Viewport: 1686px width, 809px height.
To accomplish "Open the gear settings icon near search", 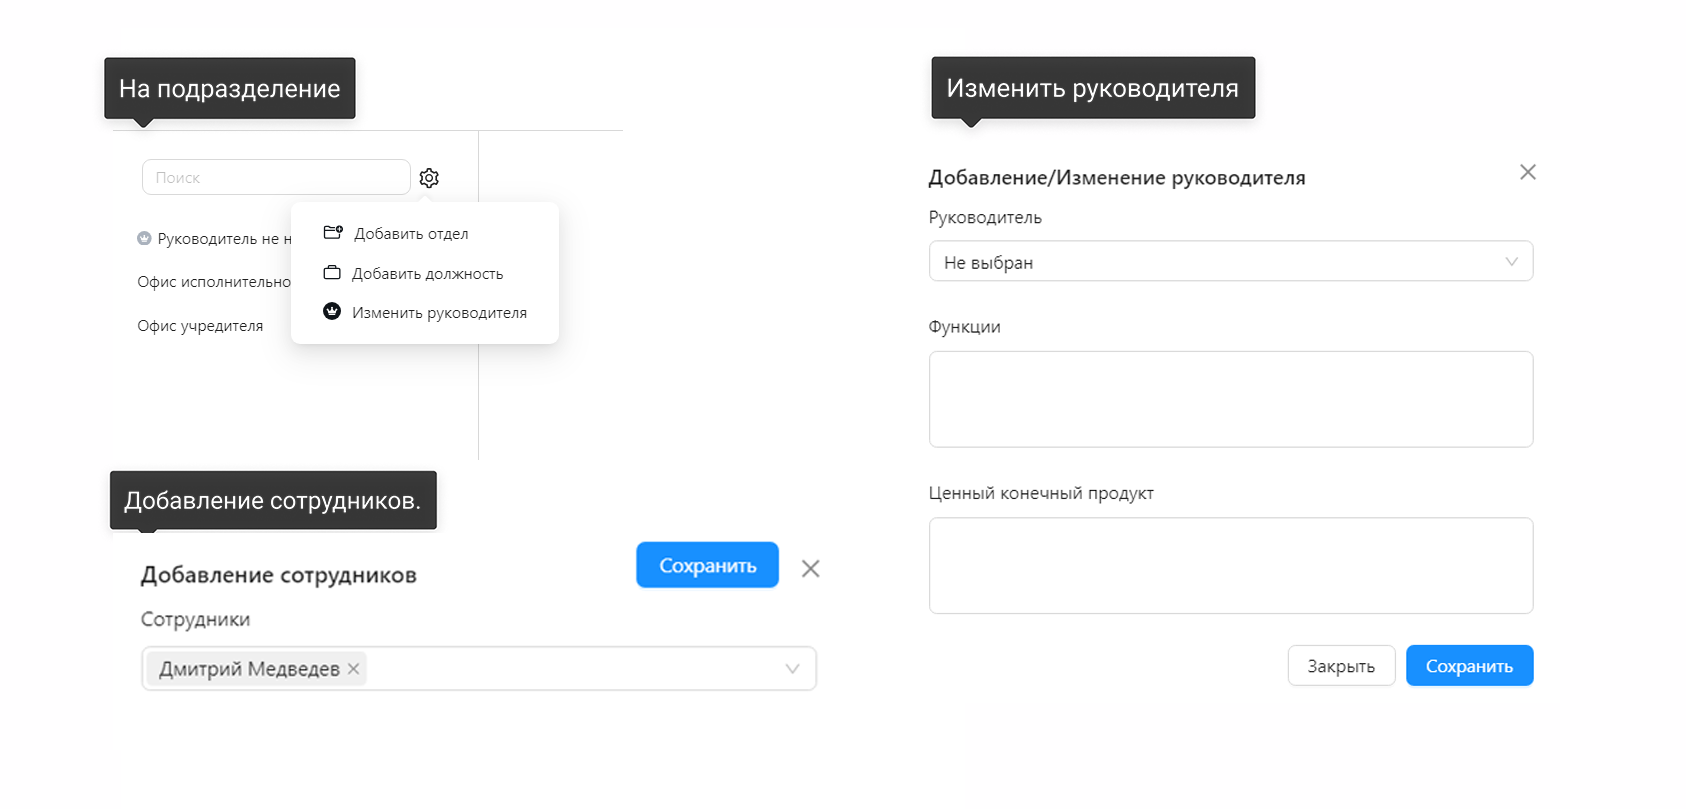I will click(x=429, y=178).
